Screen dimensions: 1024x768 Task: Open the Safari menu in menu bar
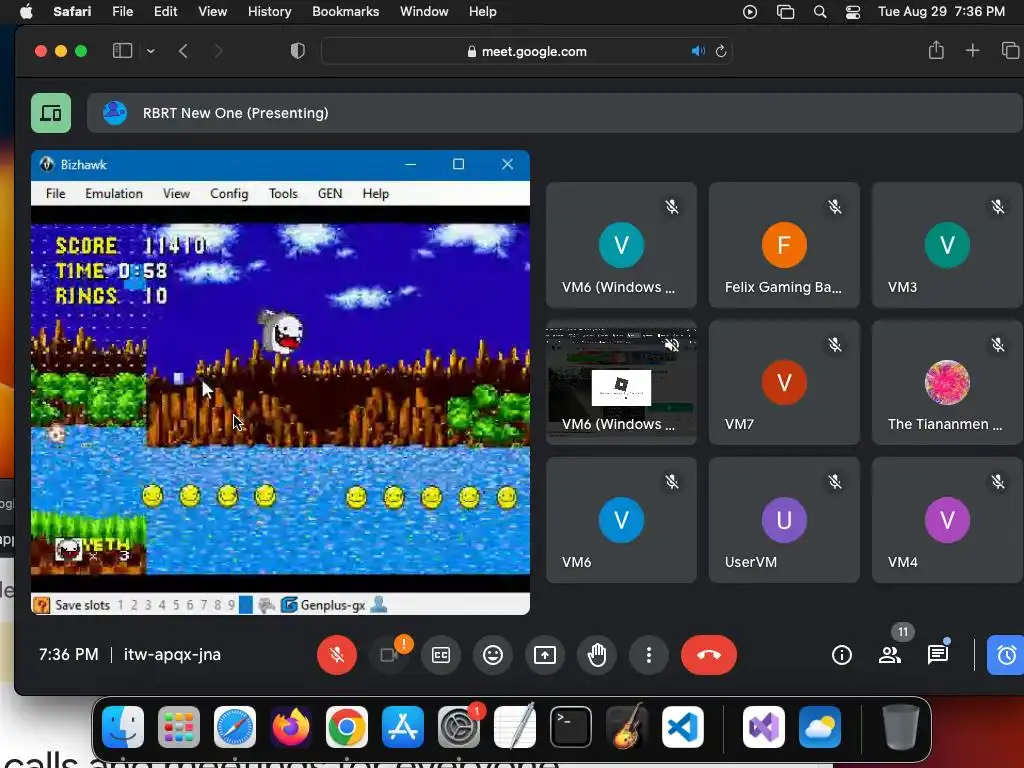72,11
